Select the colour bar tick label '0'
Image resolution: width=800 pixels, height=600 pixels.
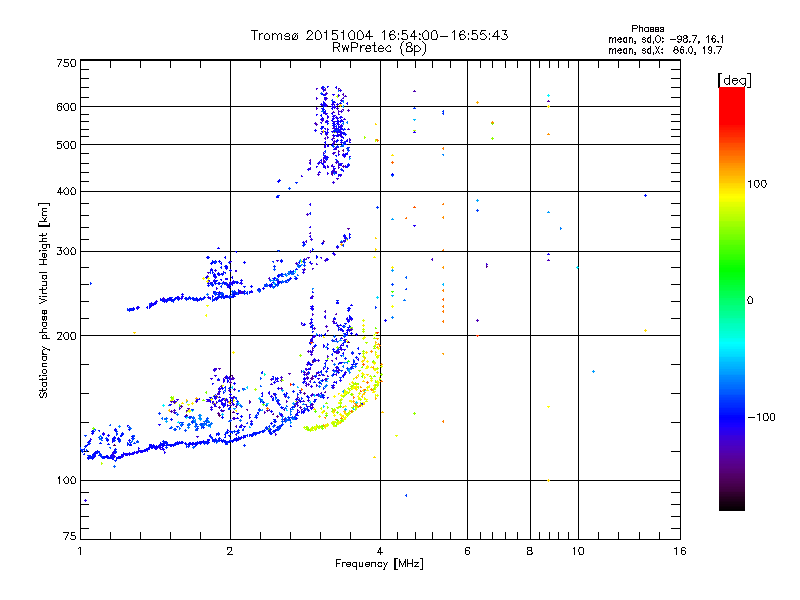750,300
